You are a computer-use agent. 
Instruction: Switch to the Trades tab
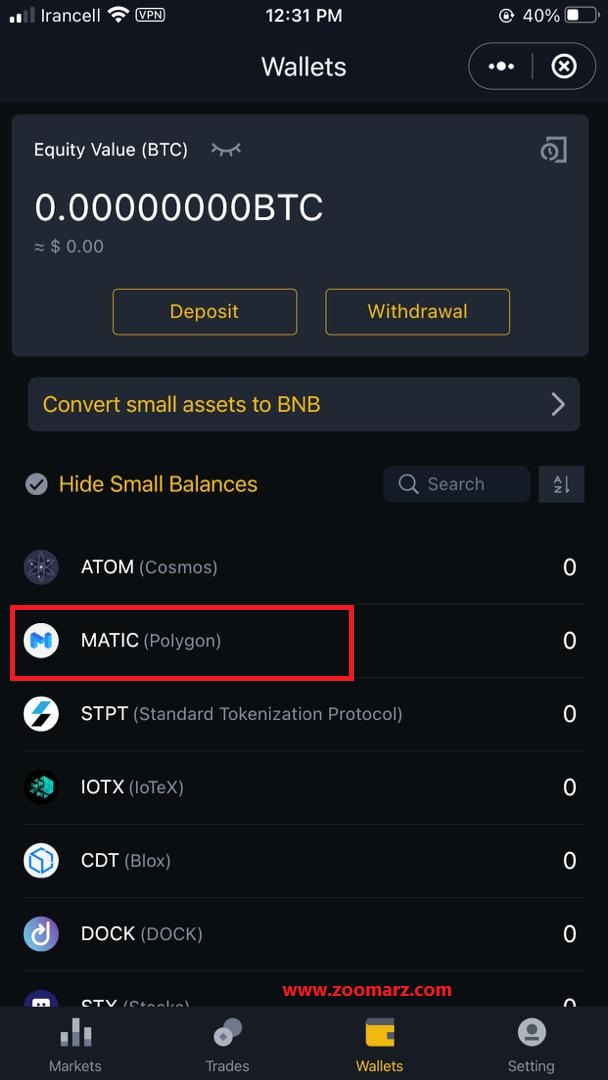click(228, 1045)
